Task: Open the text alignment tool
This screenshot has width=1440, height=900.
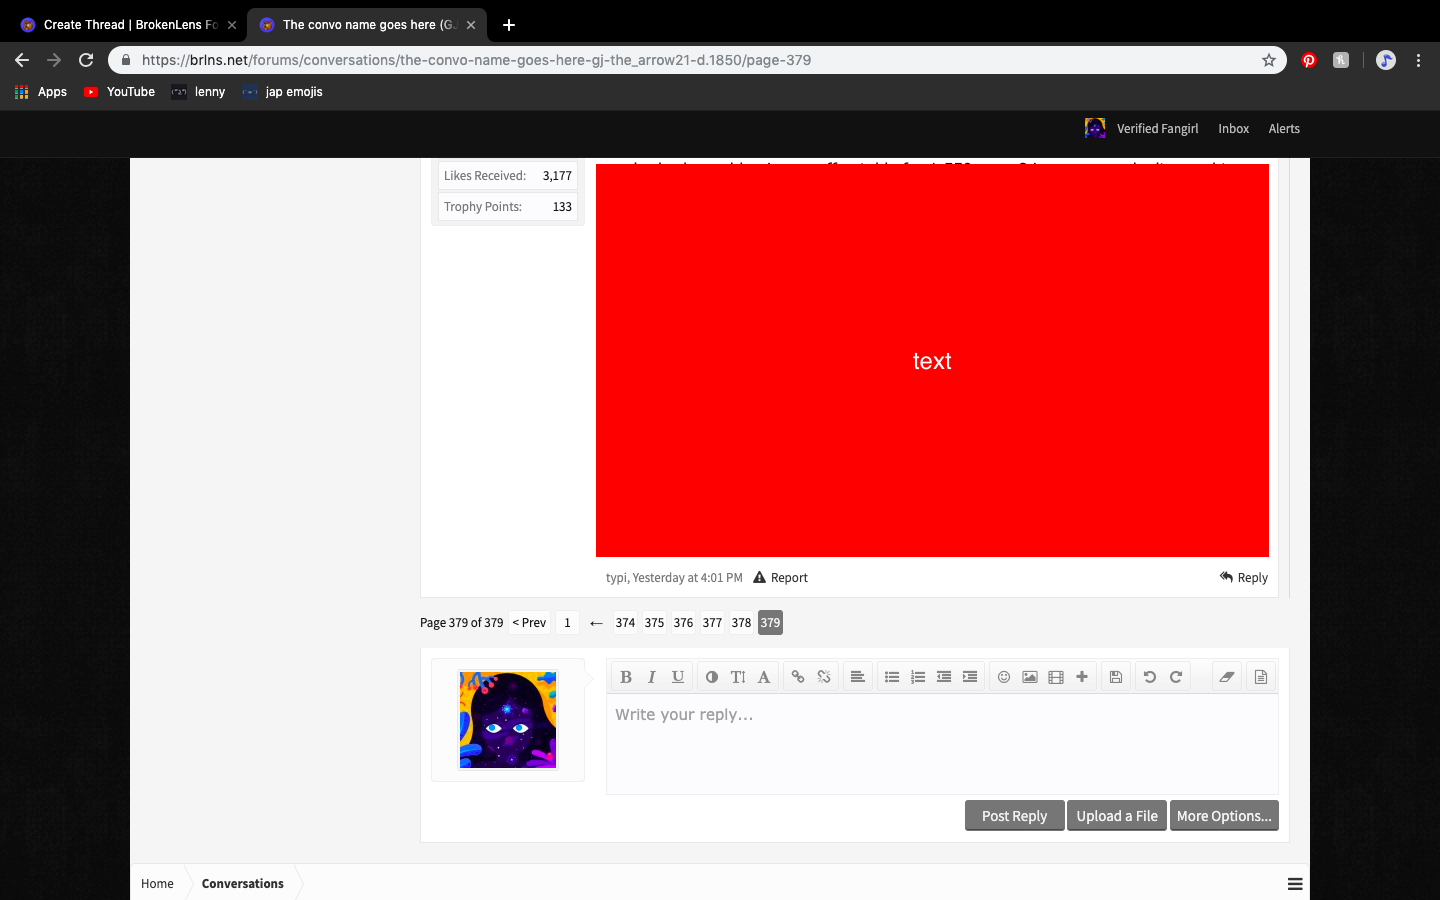Action: coord(858,677)
